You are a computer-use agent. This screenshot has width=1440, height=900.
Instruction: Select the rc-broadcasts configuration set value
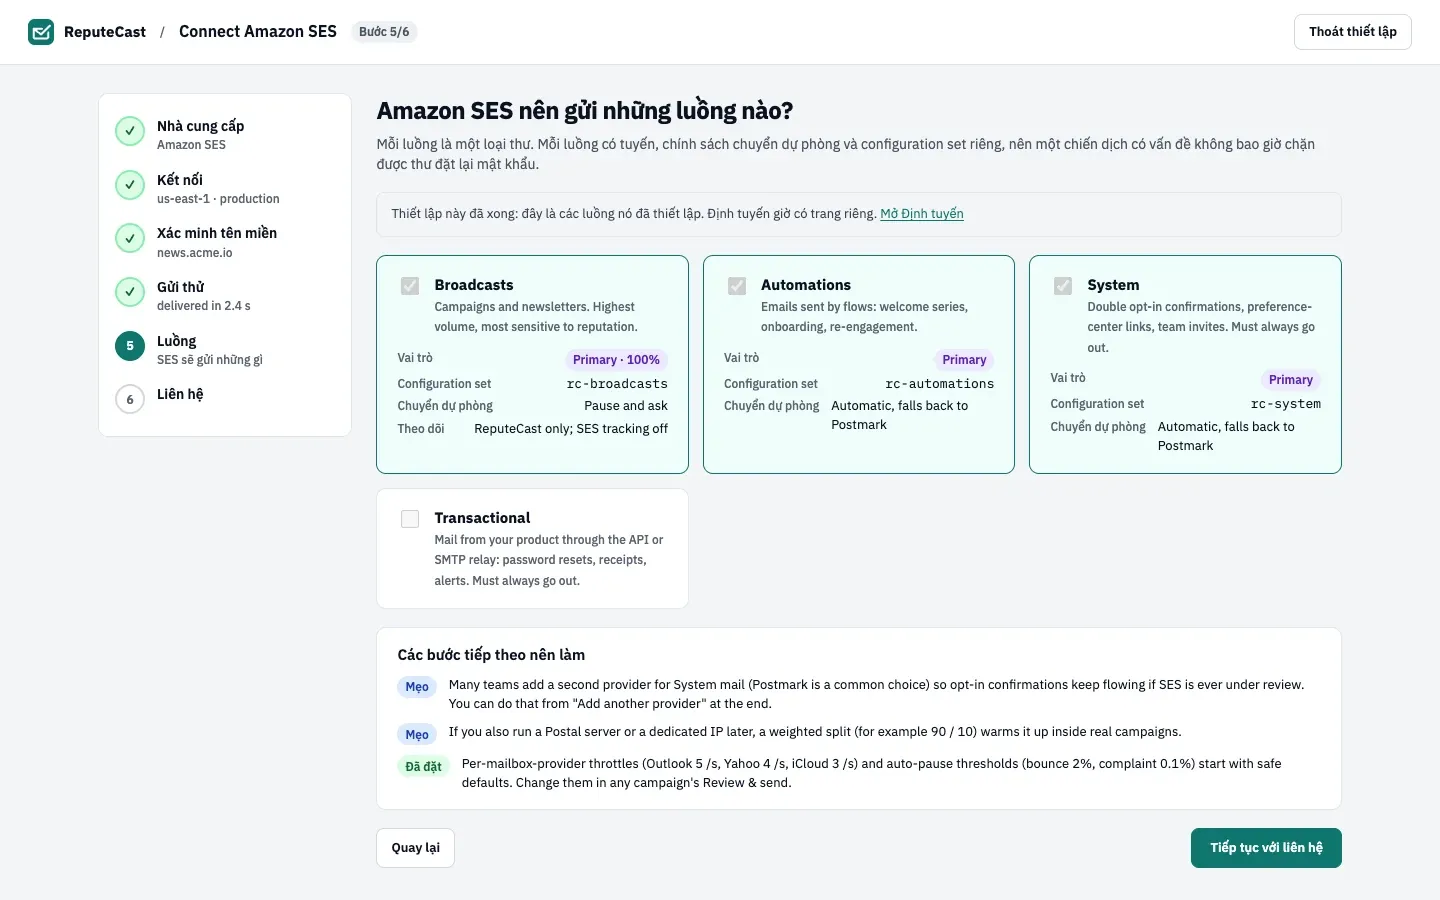[x=617, y=384]
